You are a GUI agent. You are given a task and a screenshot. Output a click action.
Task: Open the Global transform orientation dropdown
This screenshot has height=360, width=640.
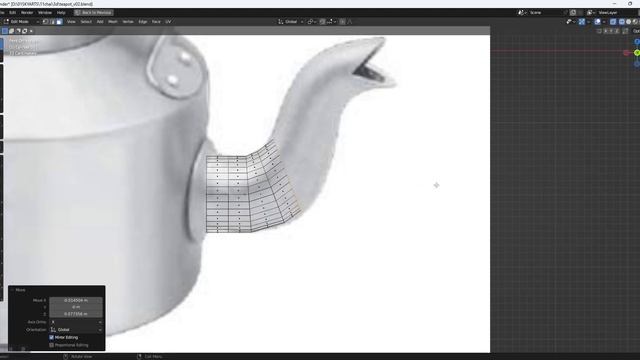coord(291,22)
